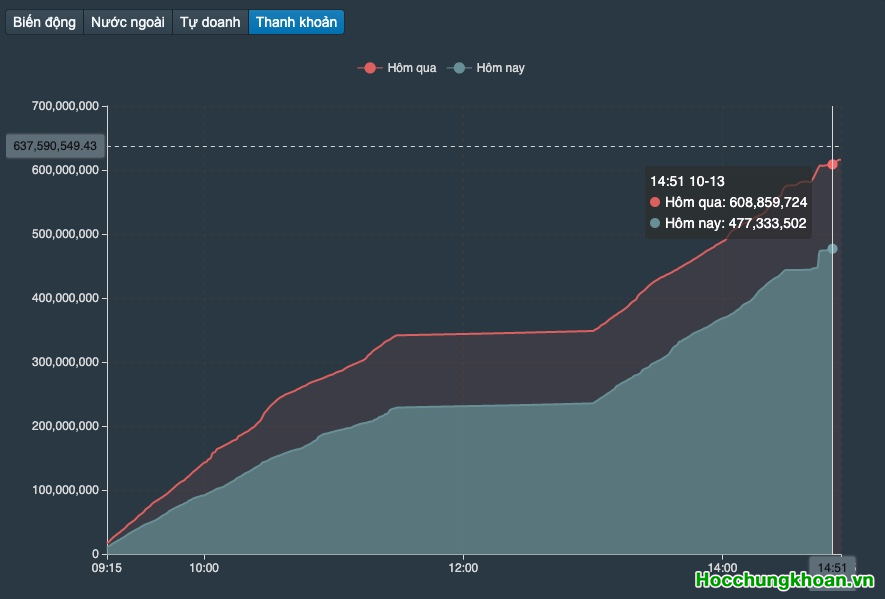This screenshot has height=599, width=885.
Task: Click the tooltip header 14:51 10-13
Action: [x=687, y=181]
